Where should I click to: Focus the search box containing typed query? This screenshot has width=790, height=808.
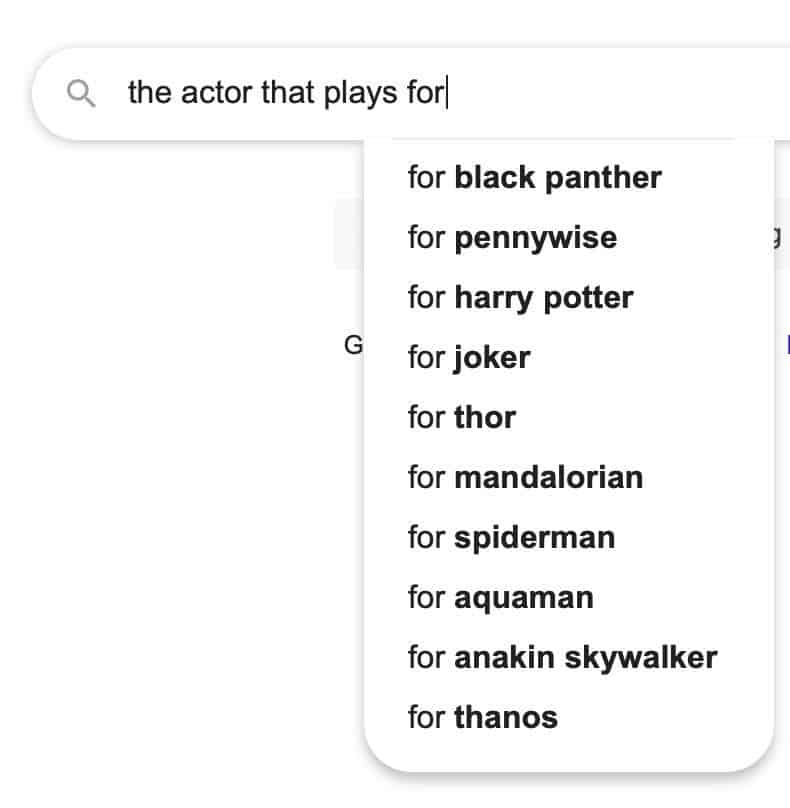click(411, 94)
